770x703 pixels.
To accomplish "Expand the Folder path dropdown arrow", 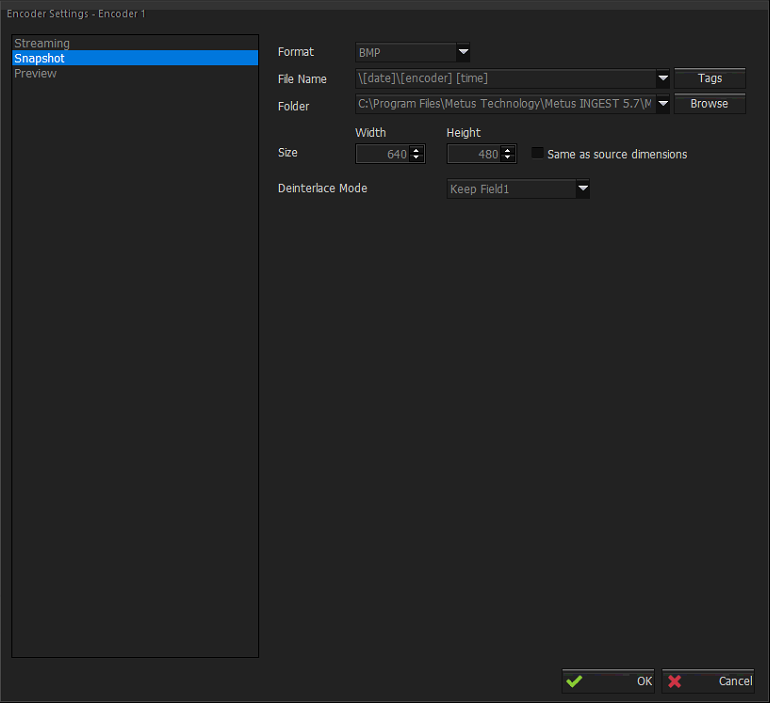I will 663,104.
